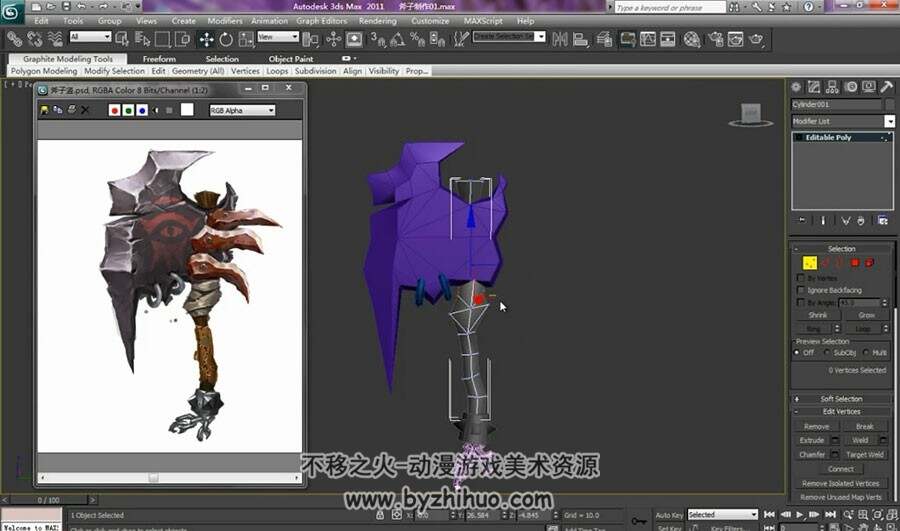The width and height of the screenshot is (900, 531).
Task: Check the By Vertex checkbox
Action: [801, 278]
